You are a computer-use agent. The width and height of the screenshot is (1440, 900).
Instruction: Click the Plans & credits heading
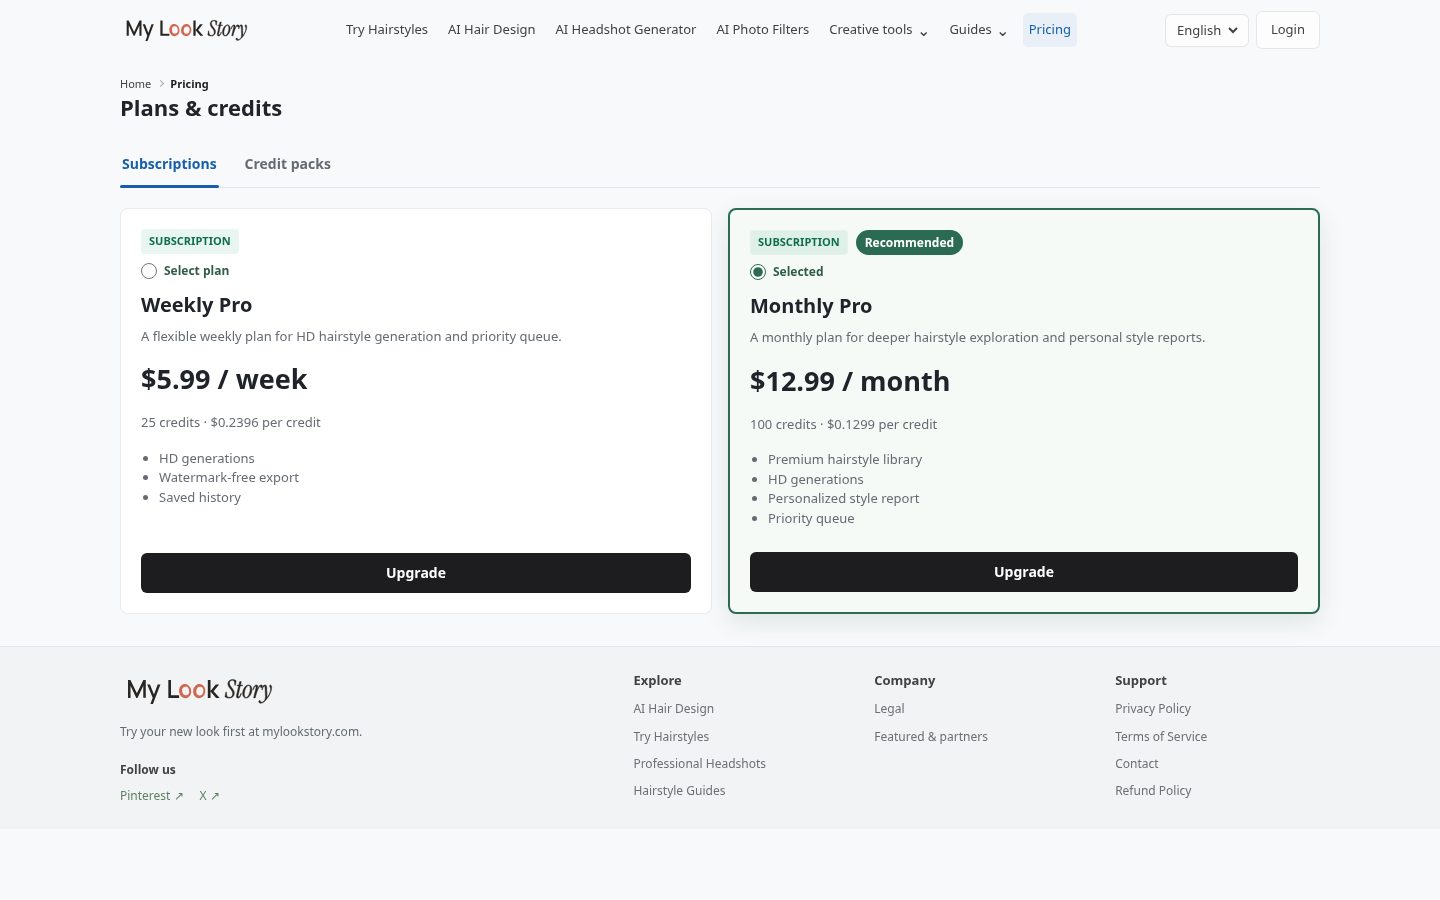click(x=201, y=109)
